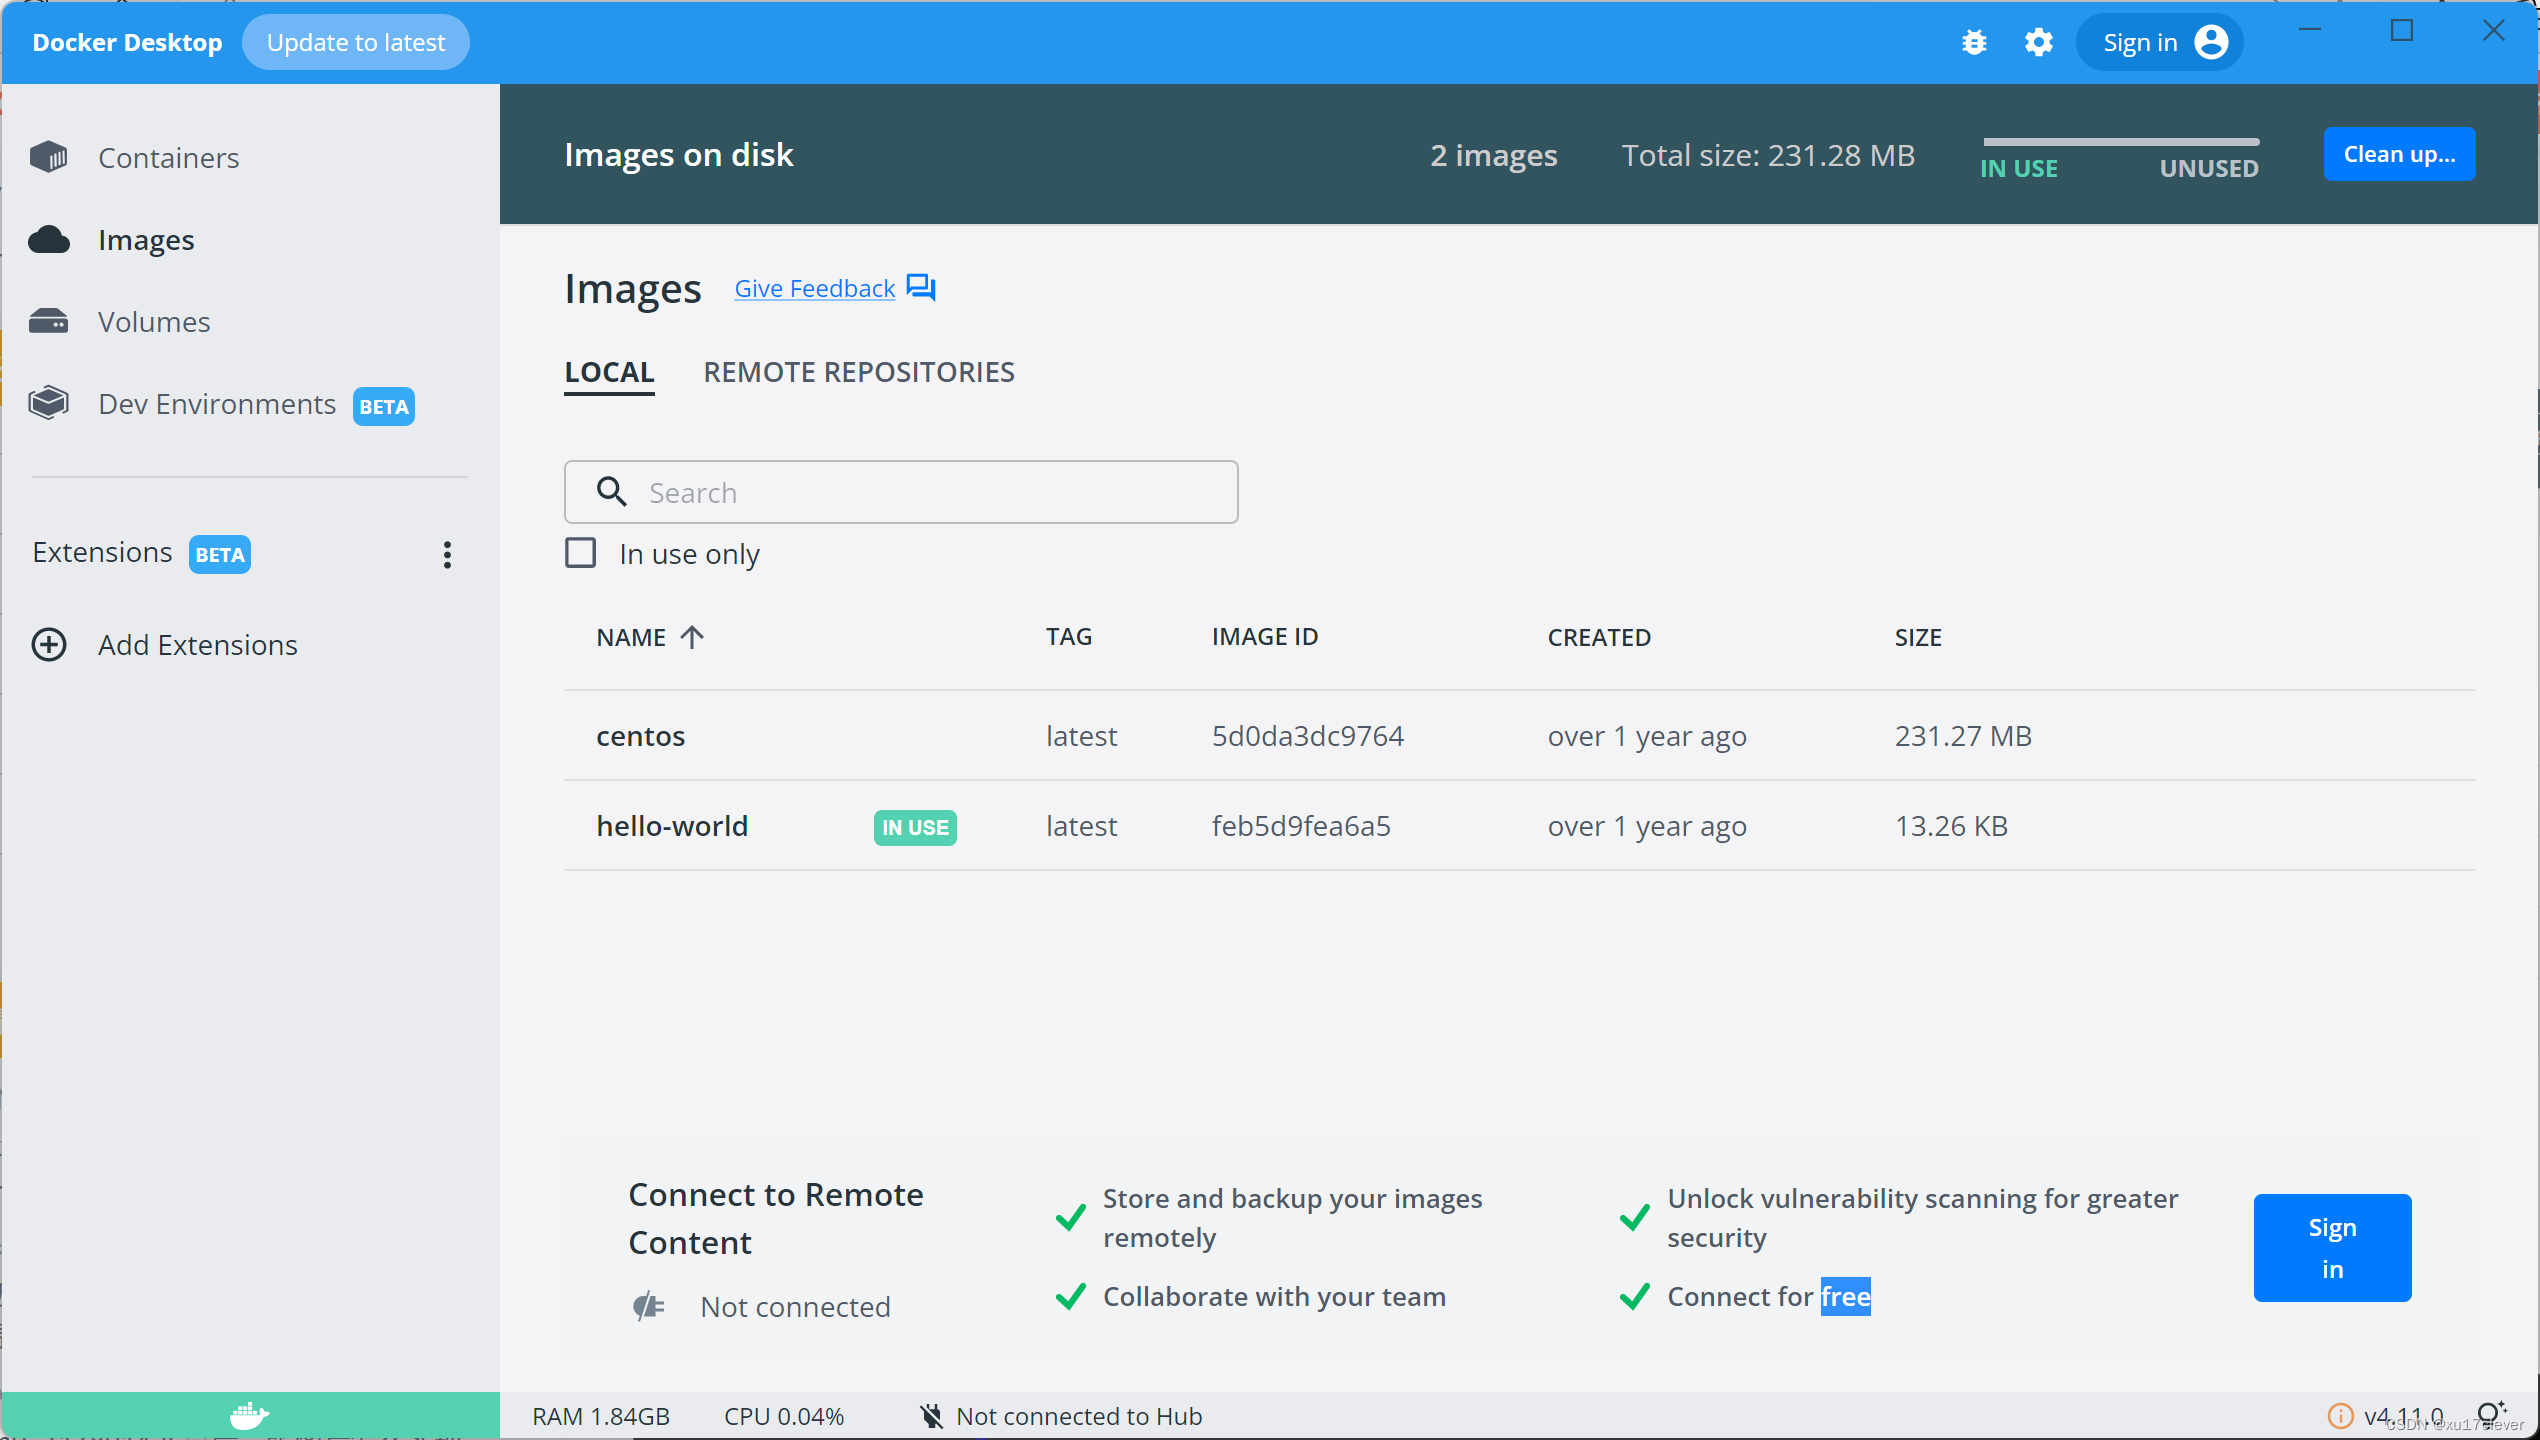Click the Dev Environments sidebar icon
This screenshot has width=2540, height=1440.
54,403
